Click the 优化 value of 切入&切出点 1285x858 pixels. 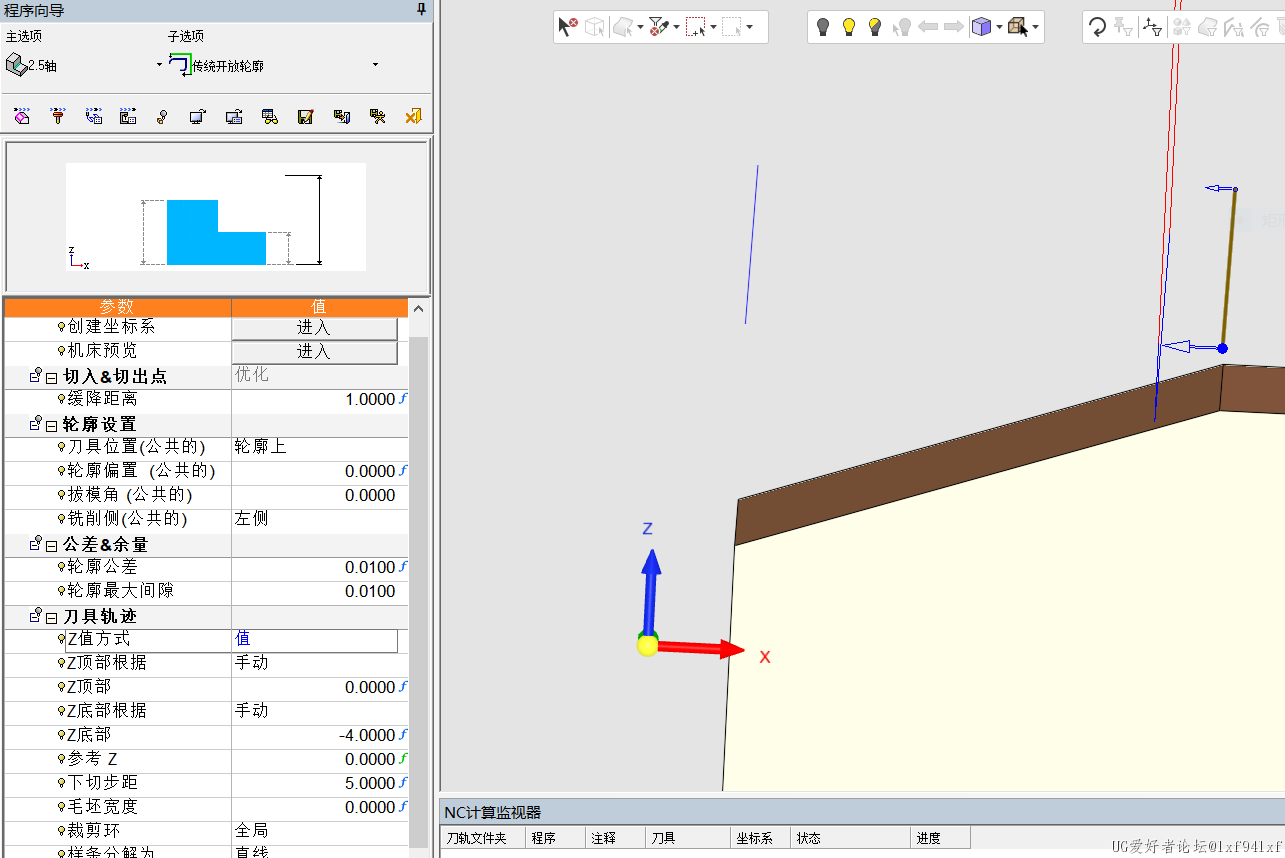[x=252, y=375]
